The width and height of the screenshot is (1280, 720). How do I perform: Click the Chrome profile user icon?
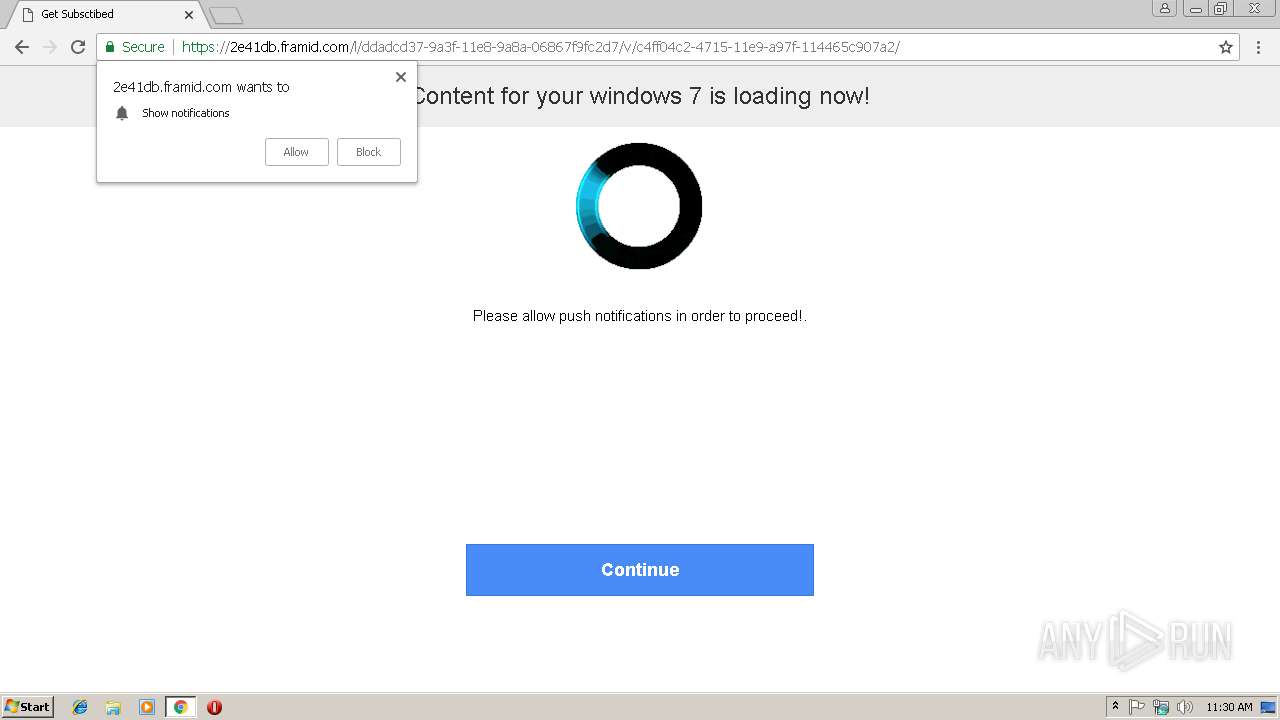tap(1164, 8)
